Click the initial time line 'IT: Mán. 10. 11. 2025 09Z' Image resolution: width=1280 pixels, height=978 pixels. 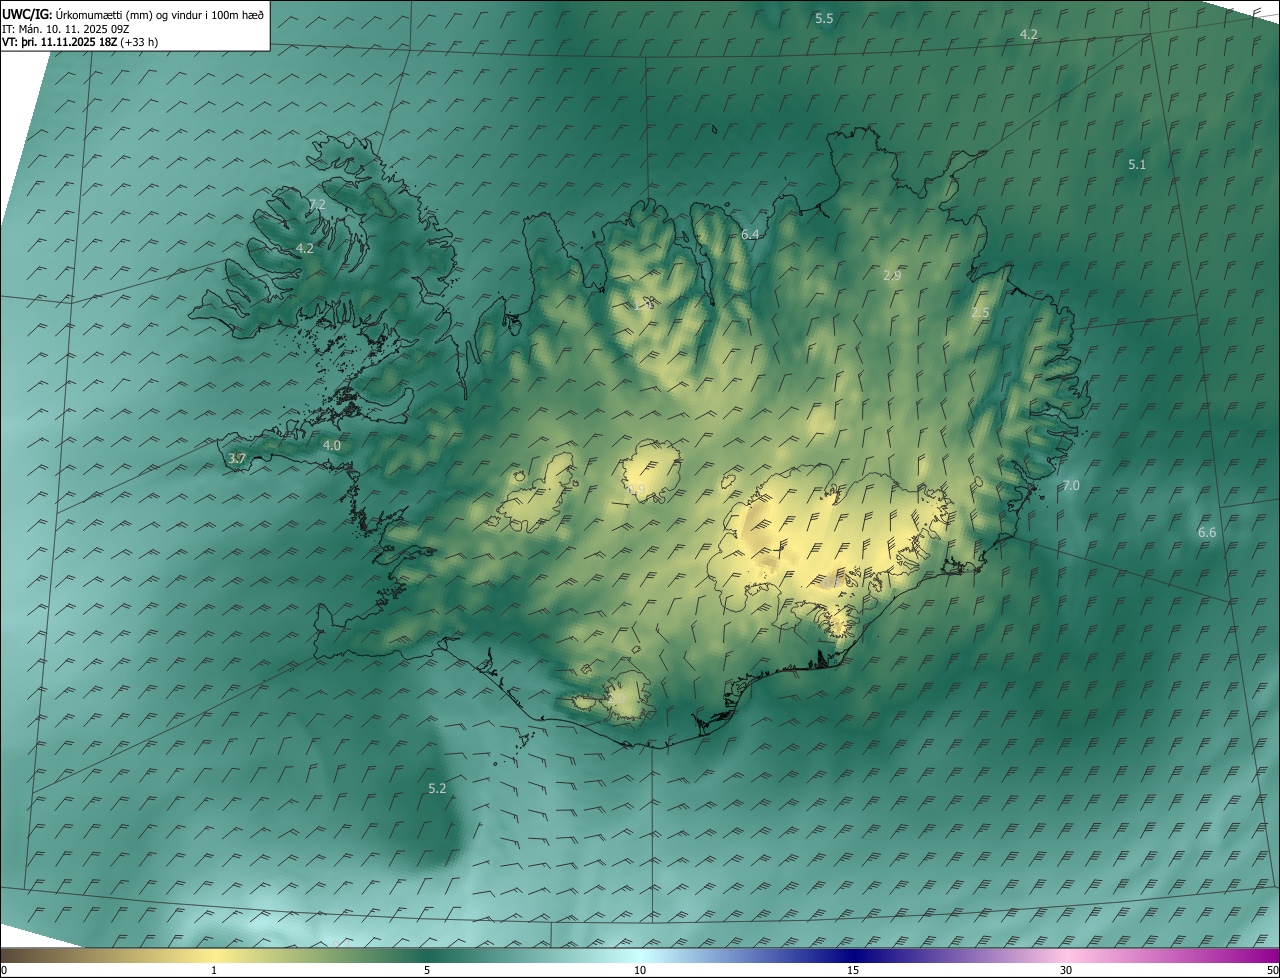click(66, 29)
